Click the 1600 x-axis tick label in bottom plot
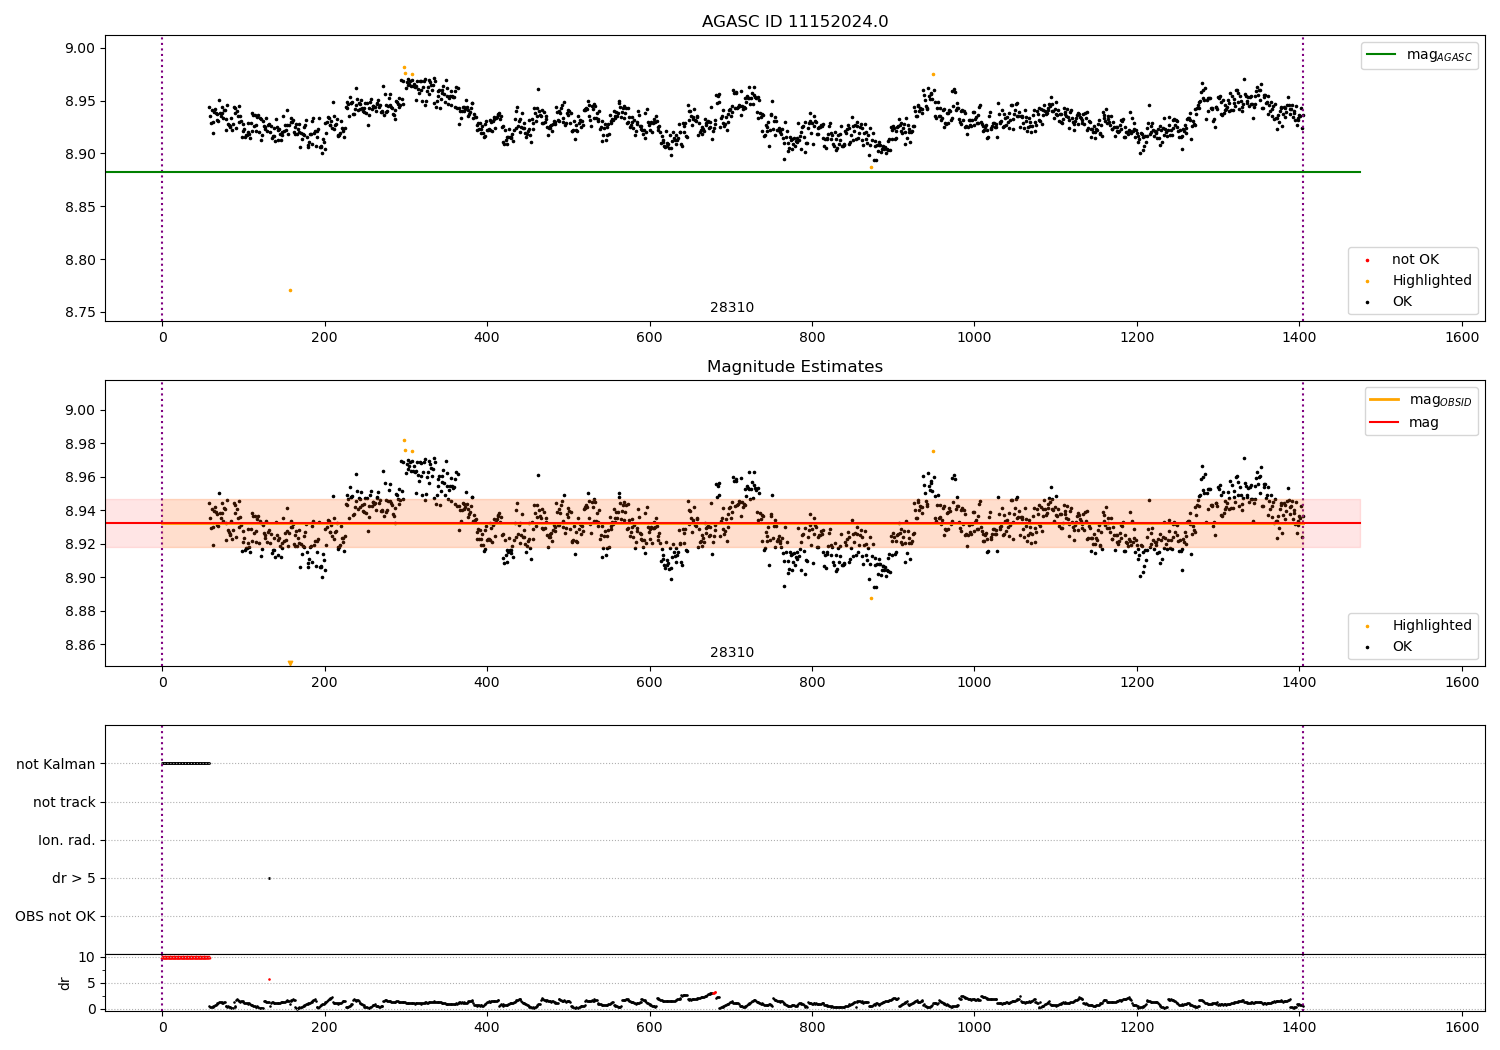This screenshot has height=1050, width=1500. [x=1462, y=1026]
